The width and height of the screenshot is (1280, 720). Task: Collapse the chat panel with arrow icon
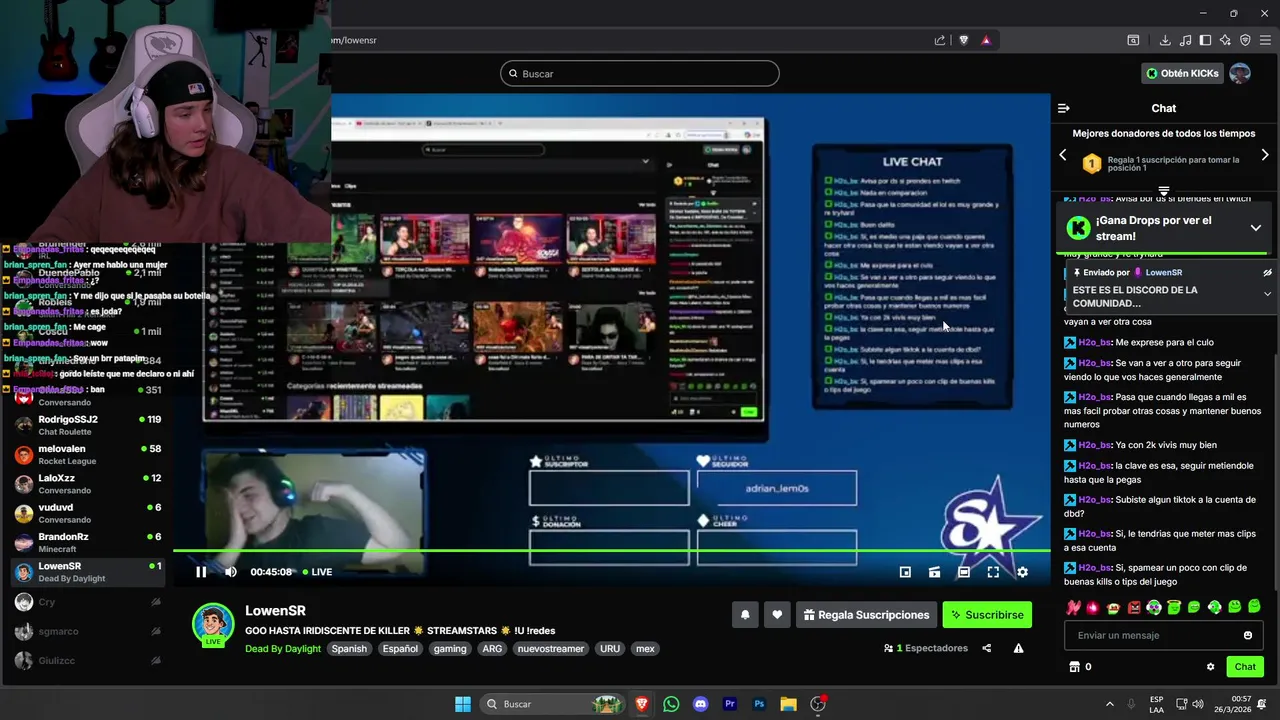[1064, 108]
